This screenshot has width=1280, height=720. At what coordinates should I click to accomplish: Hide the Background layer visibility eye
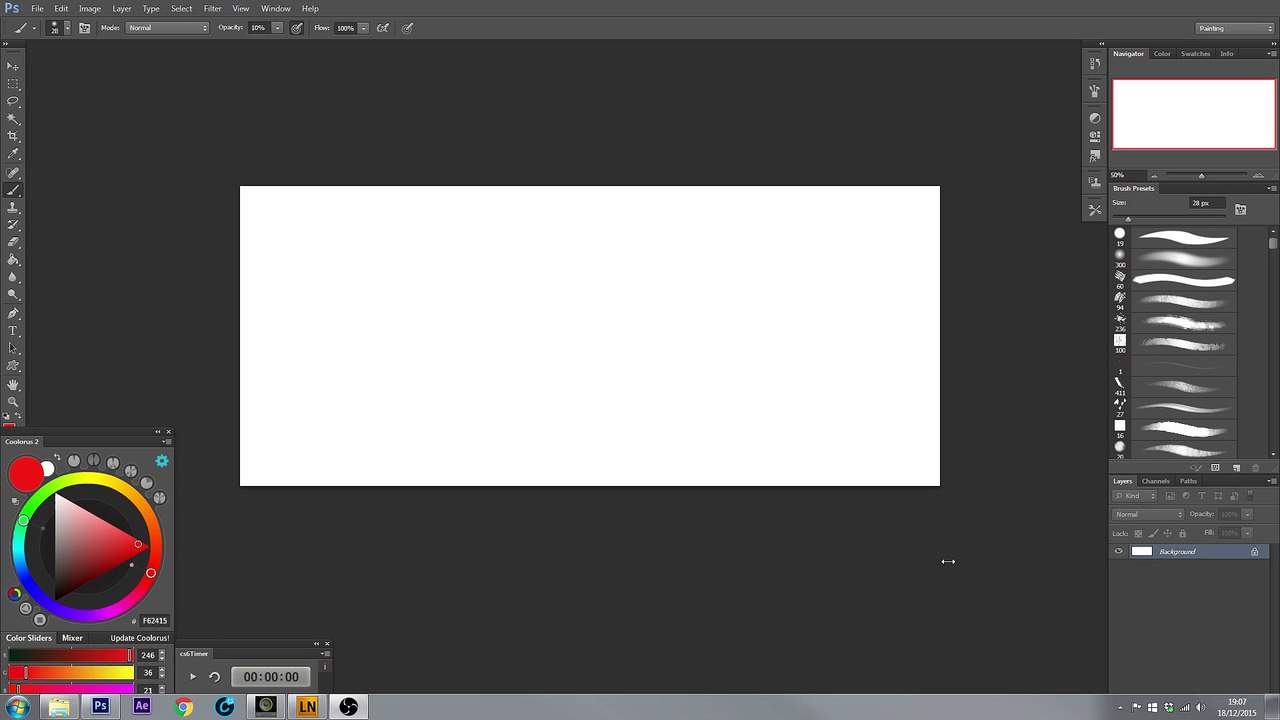(x=1119, y=552)
